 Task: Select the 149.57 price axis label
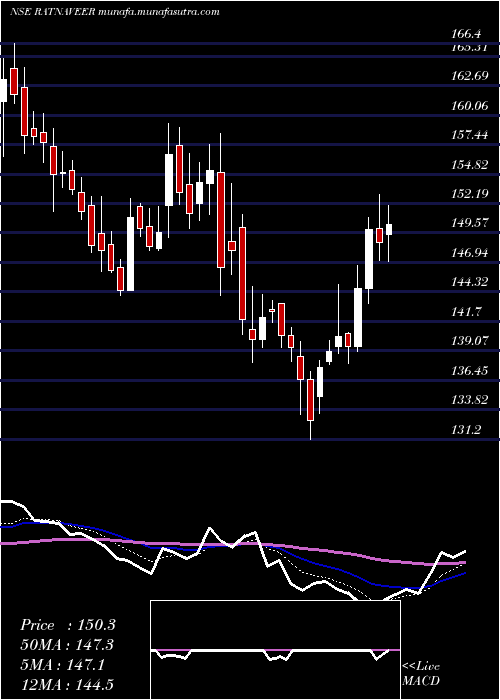tap(470, 224)
